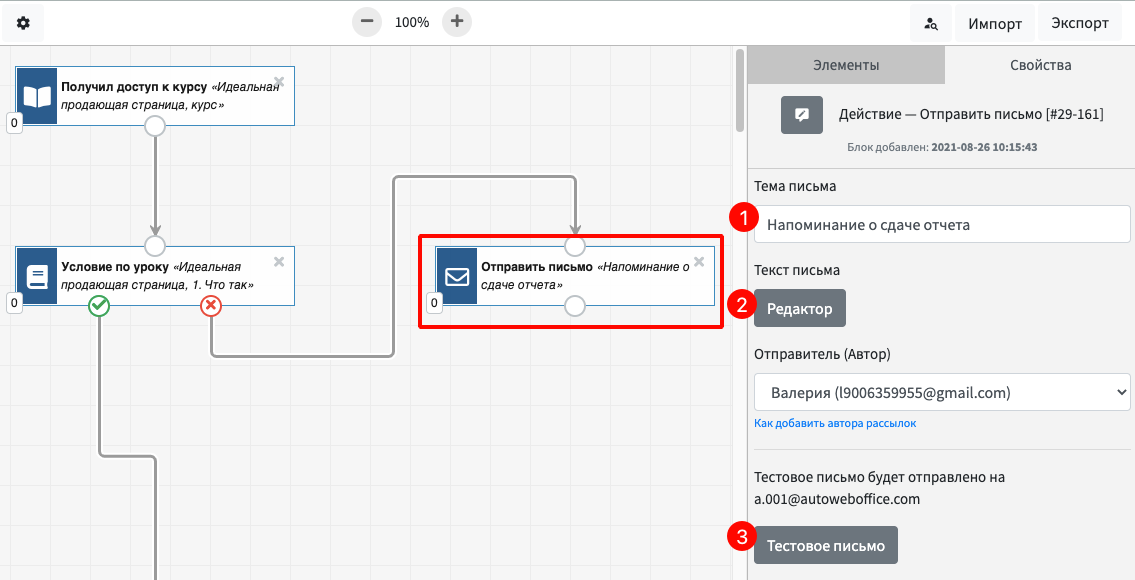This screenshot has width=1135, height=580.
Task: Click the user search icon
Action: [x=931, y=24]
